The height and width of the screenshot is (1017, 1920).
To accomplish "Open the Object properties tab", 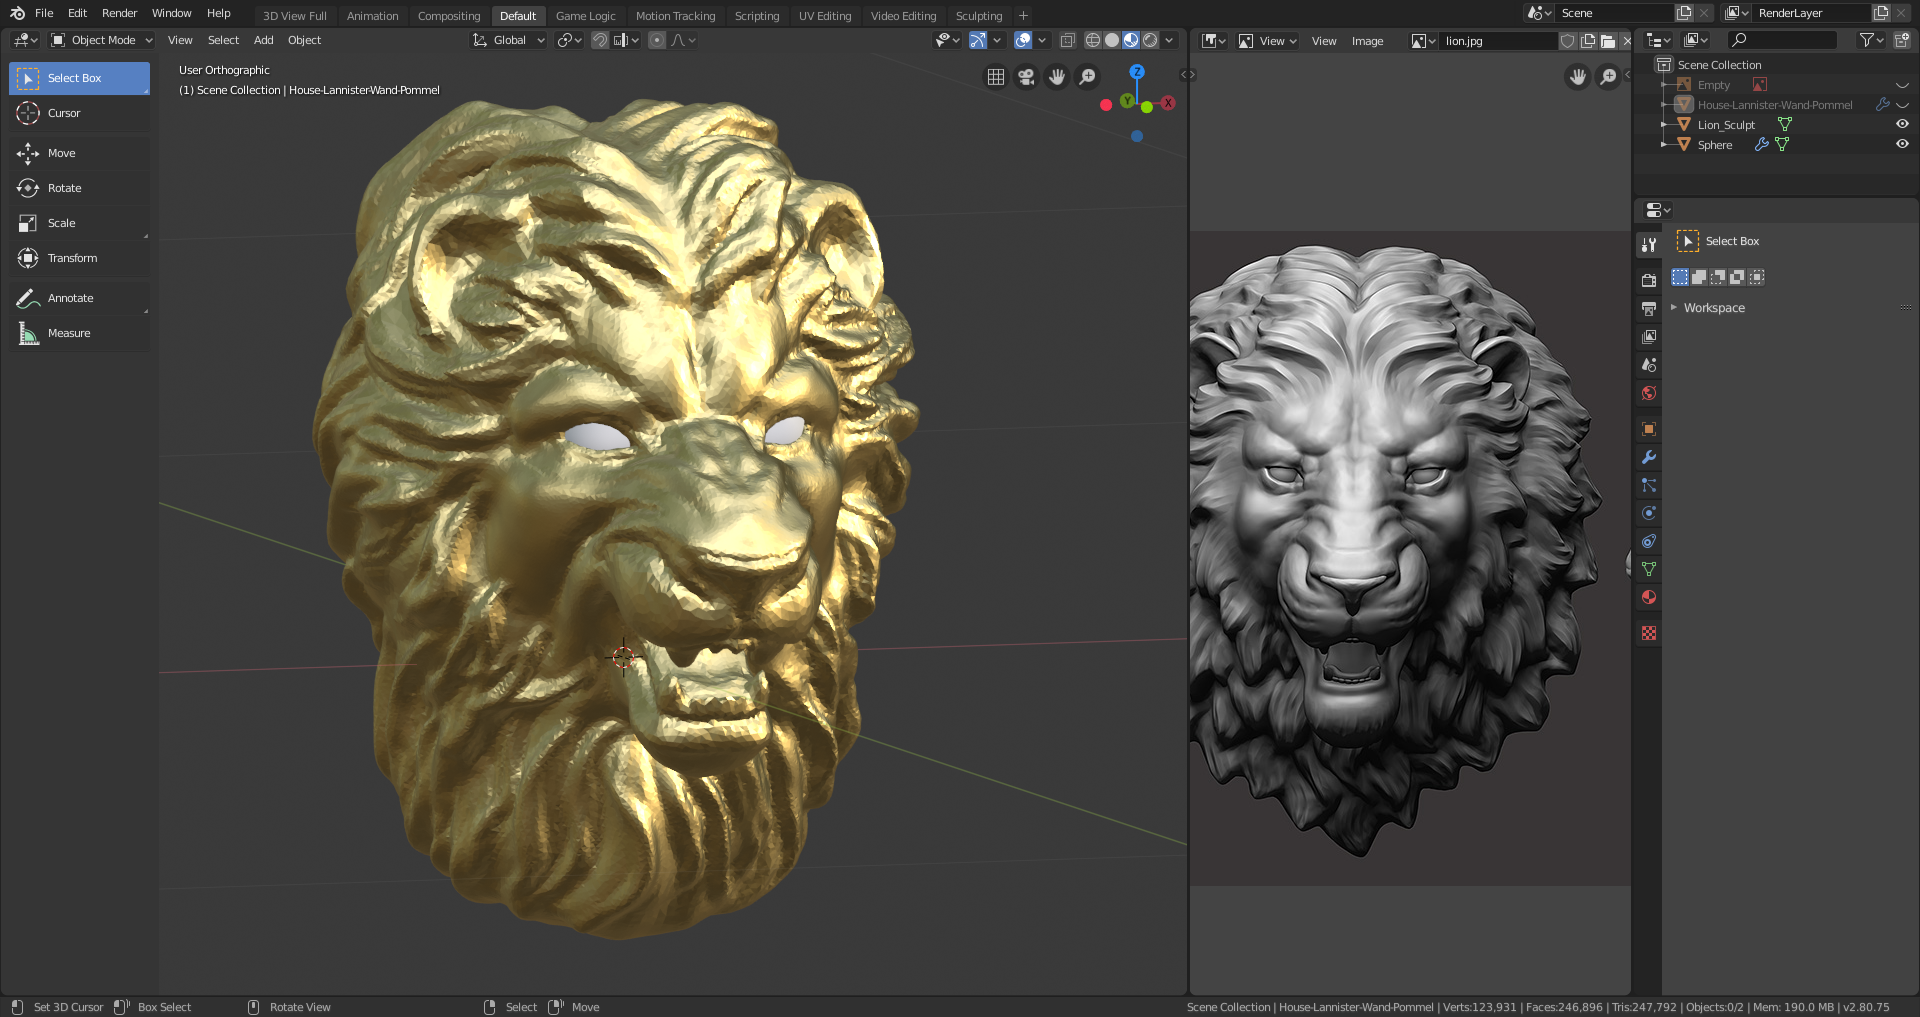I will tap(1649, 429).
